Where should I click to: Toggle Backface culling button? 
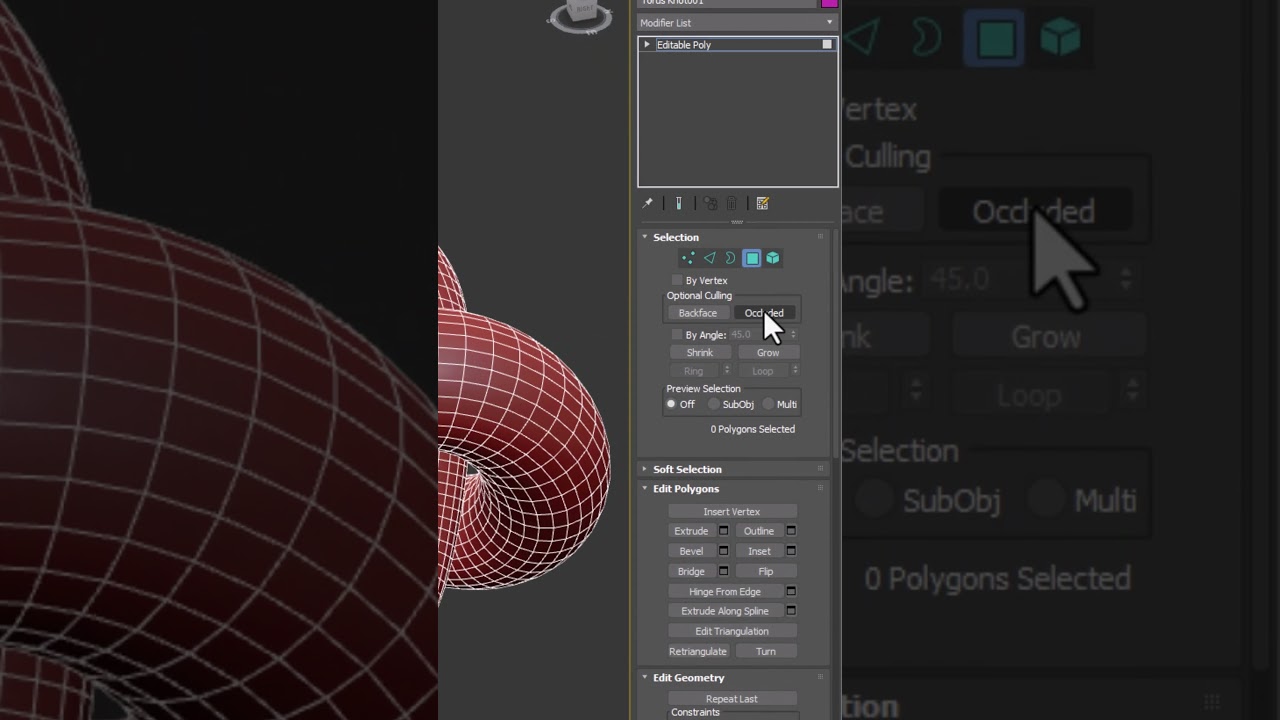(698, 313)
